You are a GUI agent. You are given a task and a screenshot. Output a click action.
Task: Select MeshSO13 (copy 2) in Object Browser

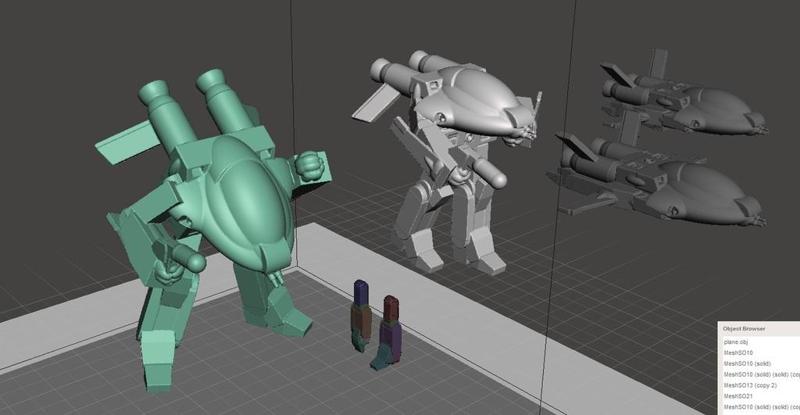(x=750, y=385)
